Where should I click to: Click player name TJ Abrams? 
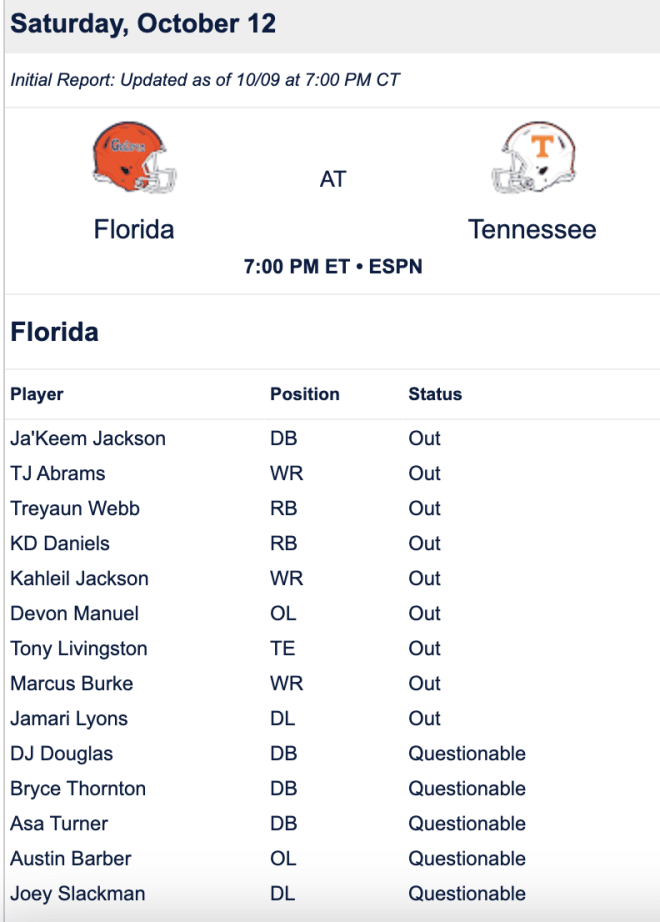[58, 473]
